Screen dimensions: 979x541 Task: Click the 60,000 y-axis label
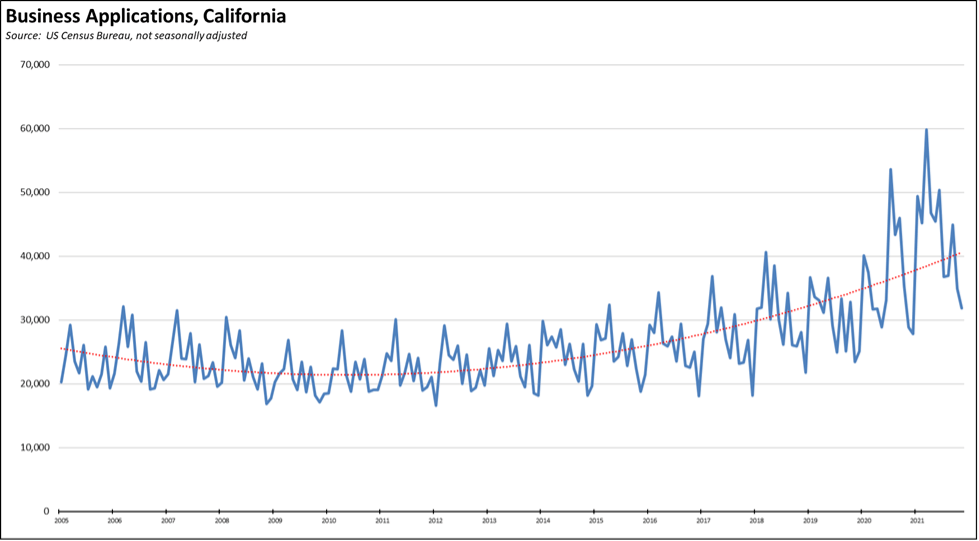[35, 129]
